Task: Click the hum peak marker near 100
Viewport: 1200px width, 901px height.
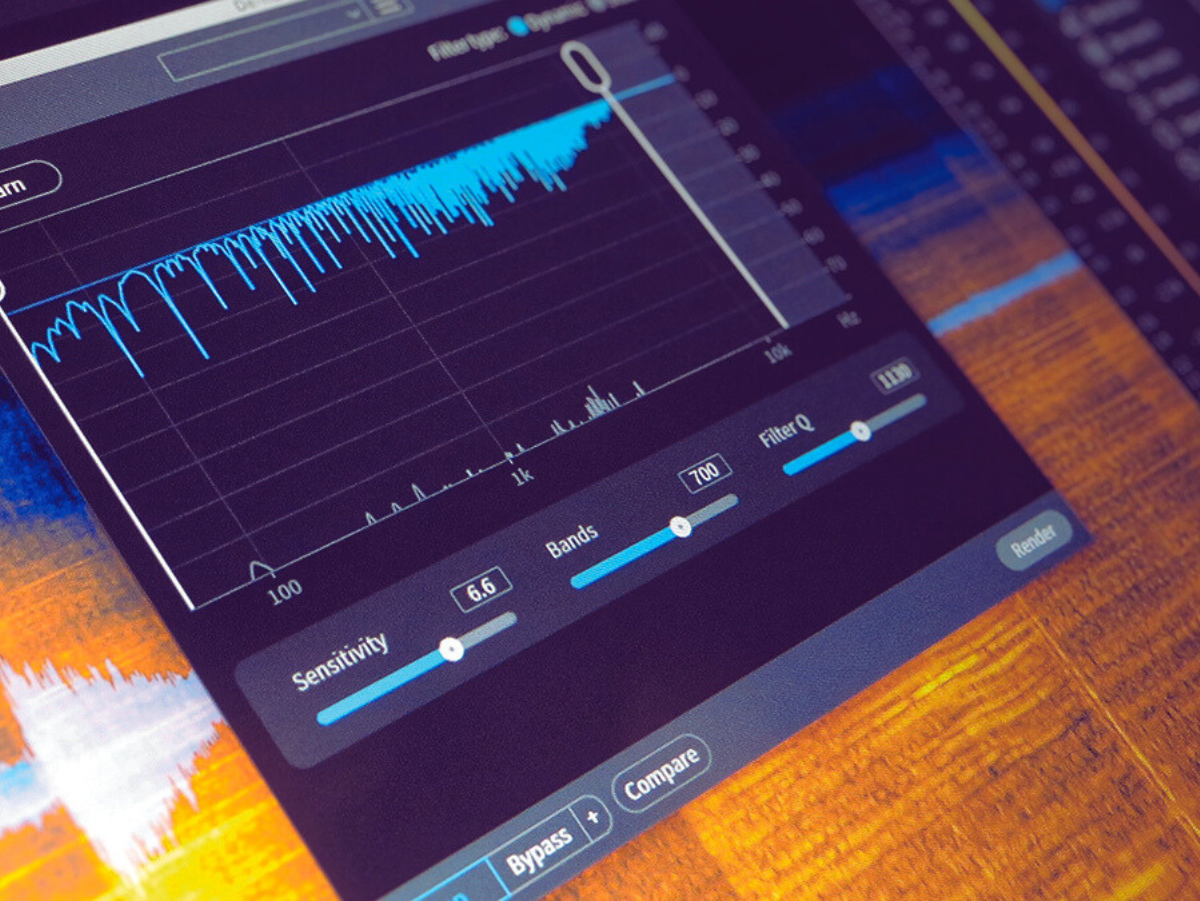Action: pos(261,569)
